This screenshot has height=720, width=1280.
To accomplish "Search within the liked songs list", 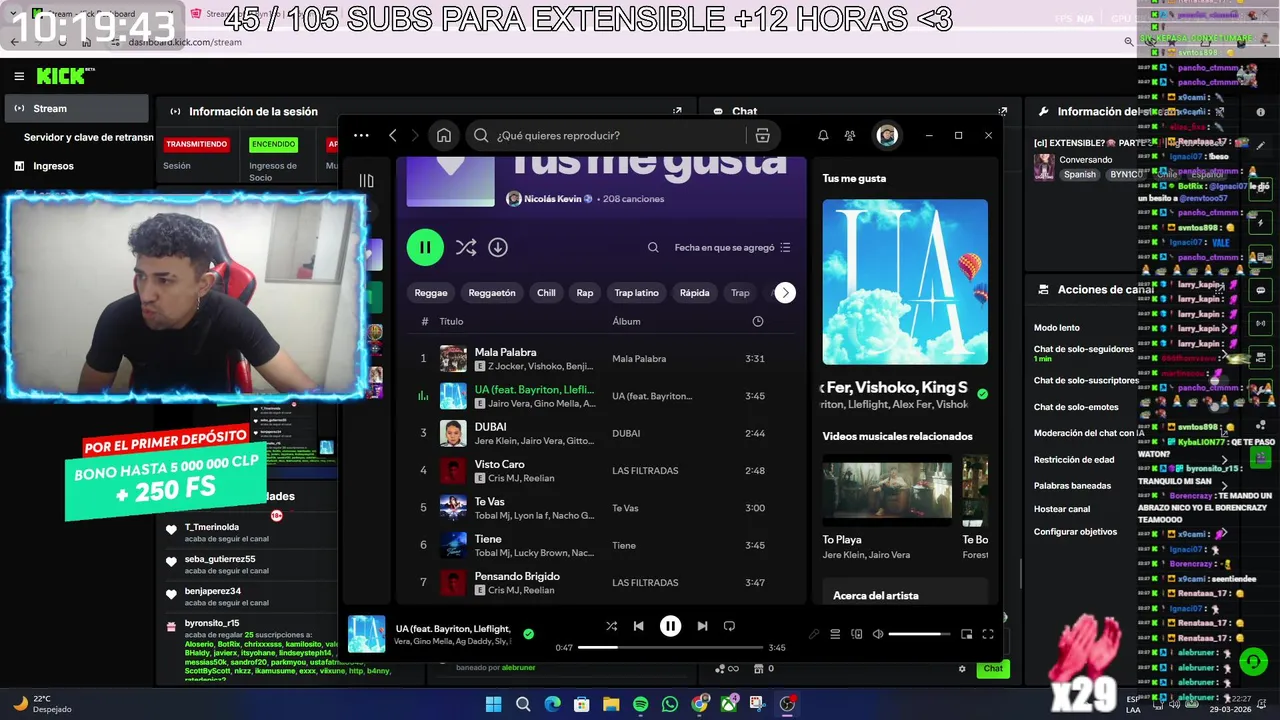I will coord(653,247).
